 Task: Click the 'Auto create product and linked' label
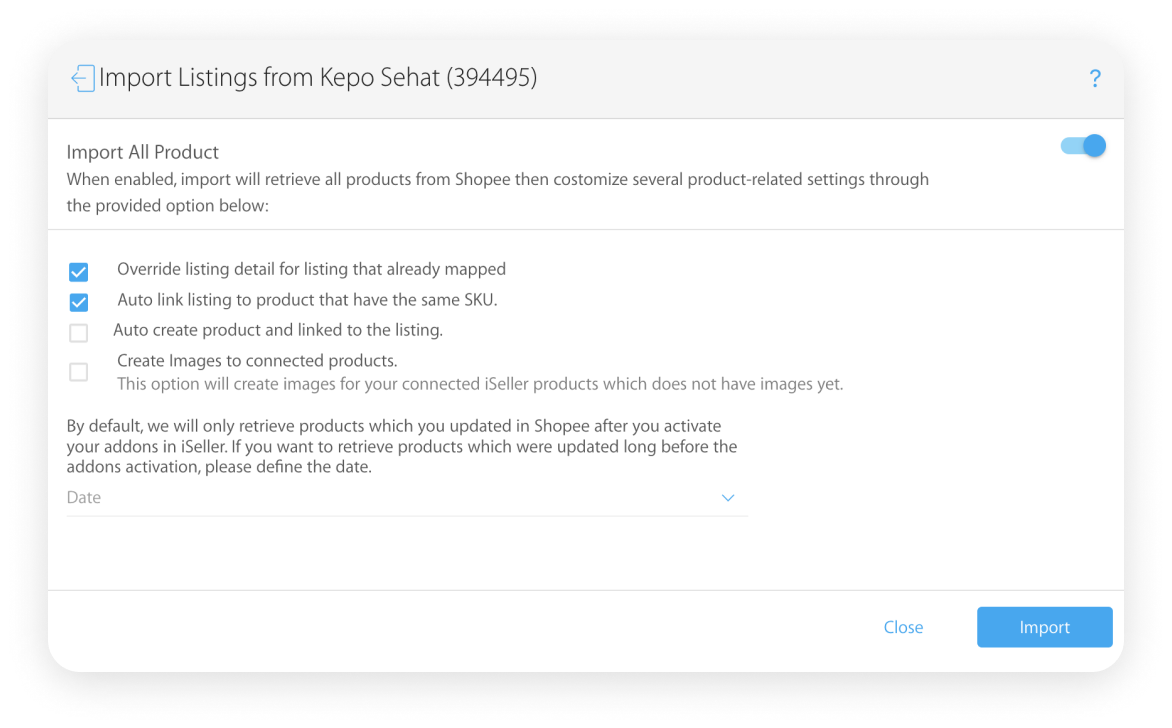[278, 330]
